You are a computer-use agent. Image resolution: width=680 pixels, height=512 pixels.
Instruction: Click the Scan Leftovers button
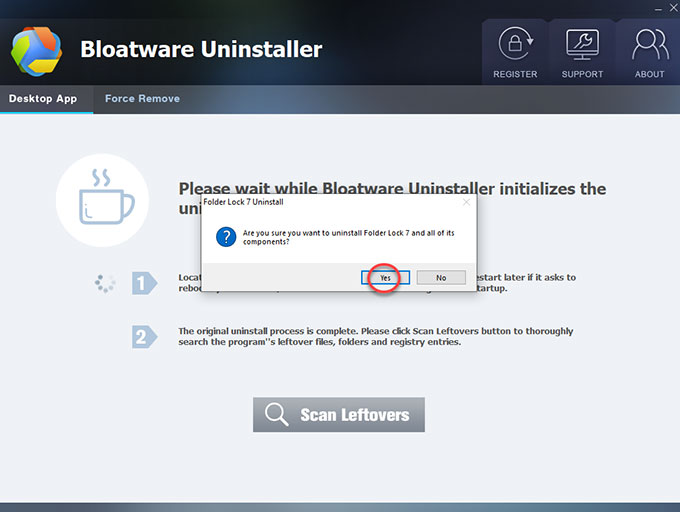click(339, 414)
